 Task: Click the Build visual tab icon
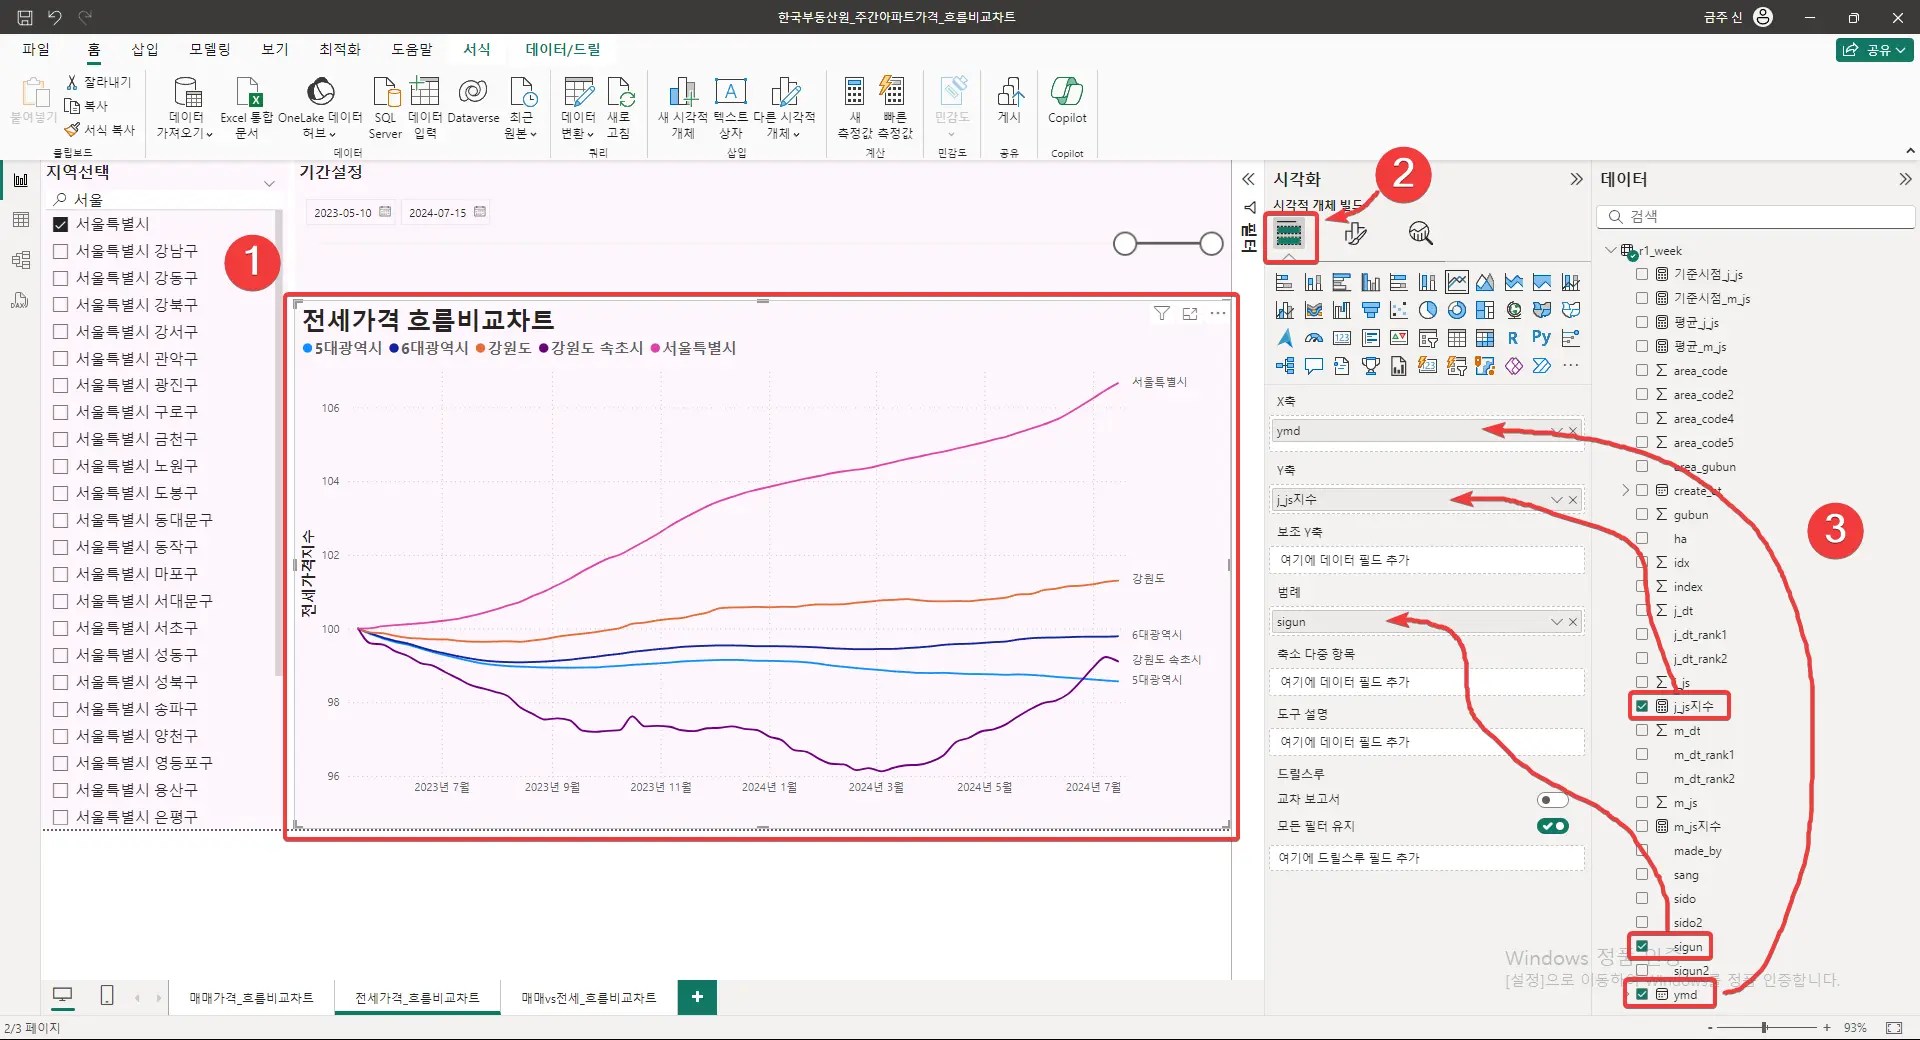1289,234
